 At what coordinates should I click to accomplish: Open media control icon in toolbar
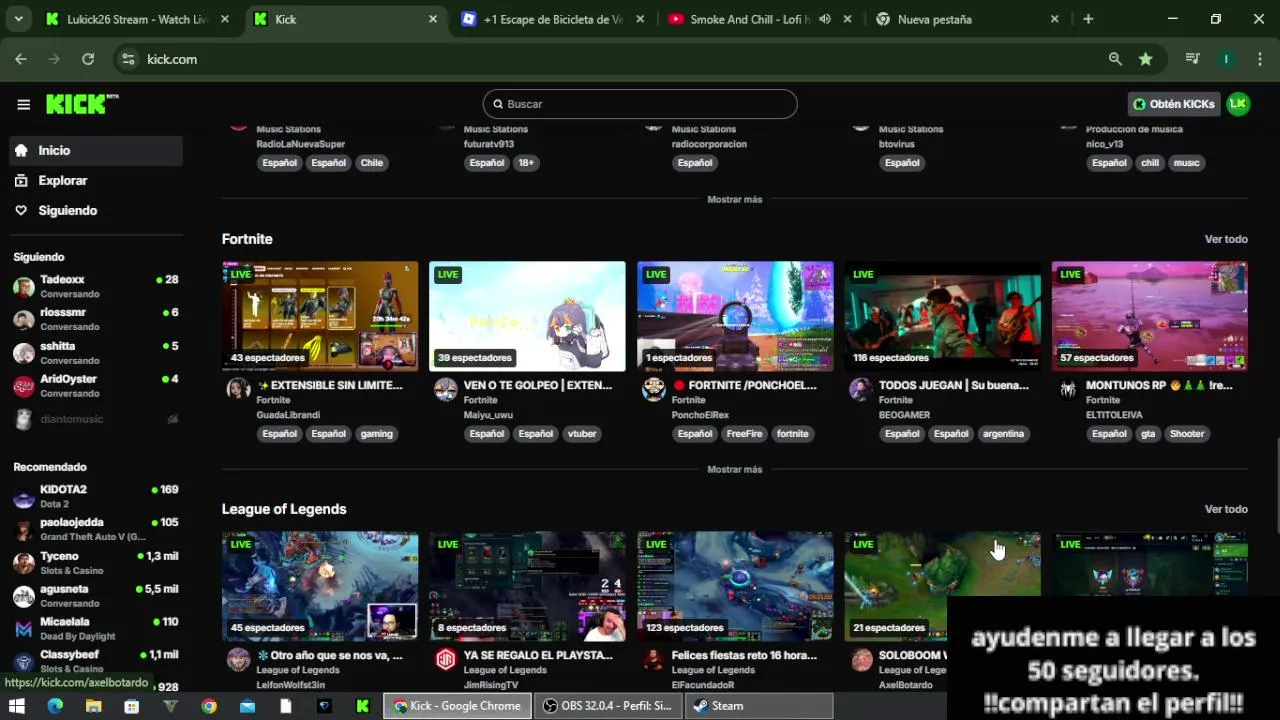[1192, 59]
